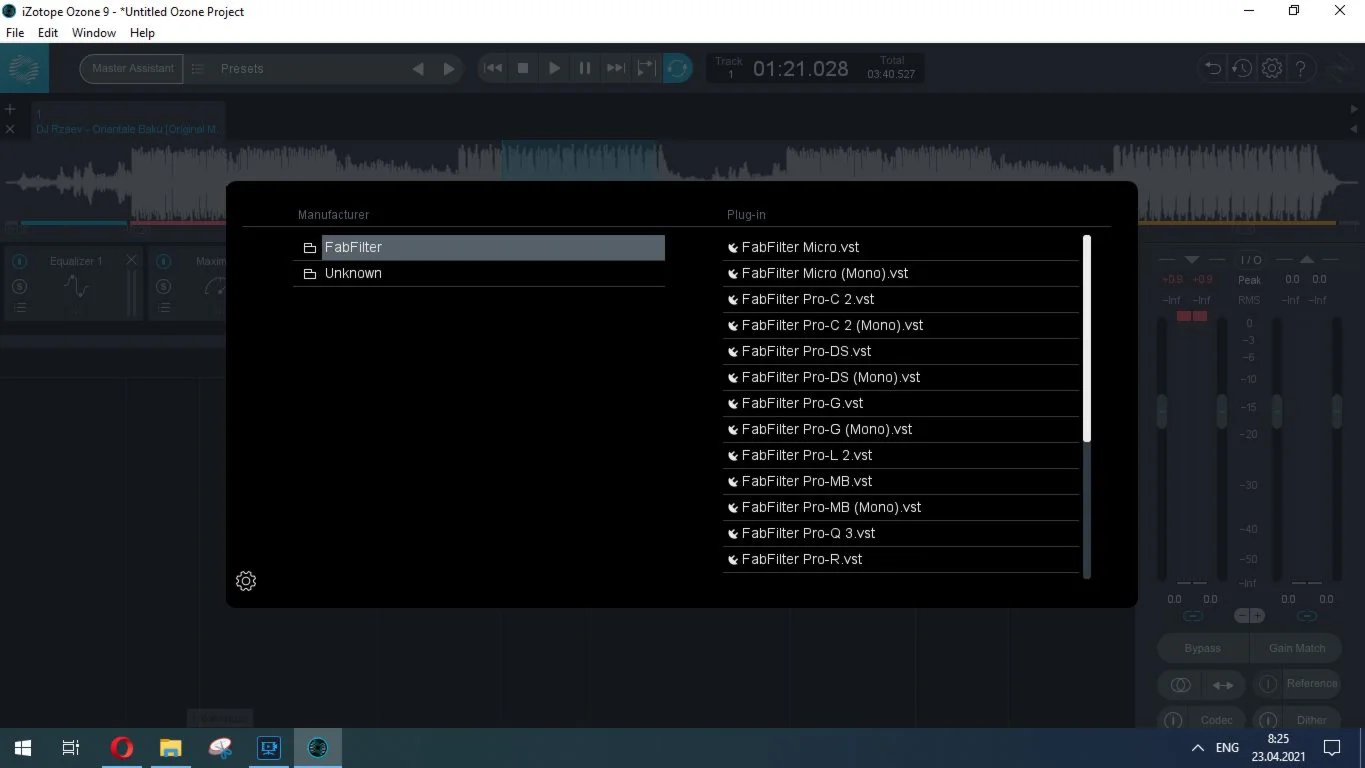Add a new track with the plus icon

(x=10, y=109)
